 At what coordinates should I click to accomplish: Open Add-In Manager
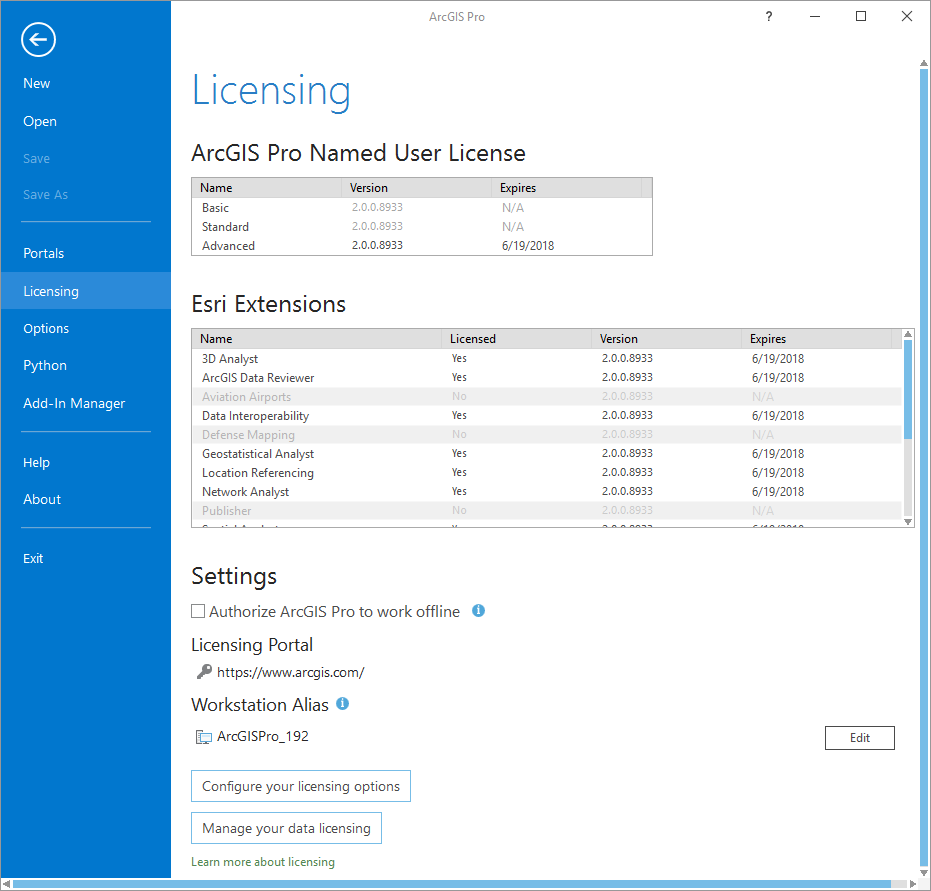click(x=74, y=404)
